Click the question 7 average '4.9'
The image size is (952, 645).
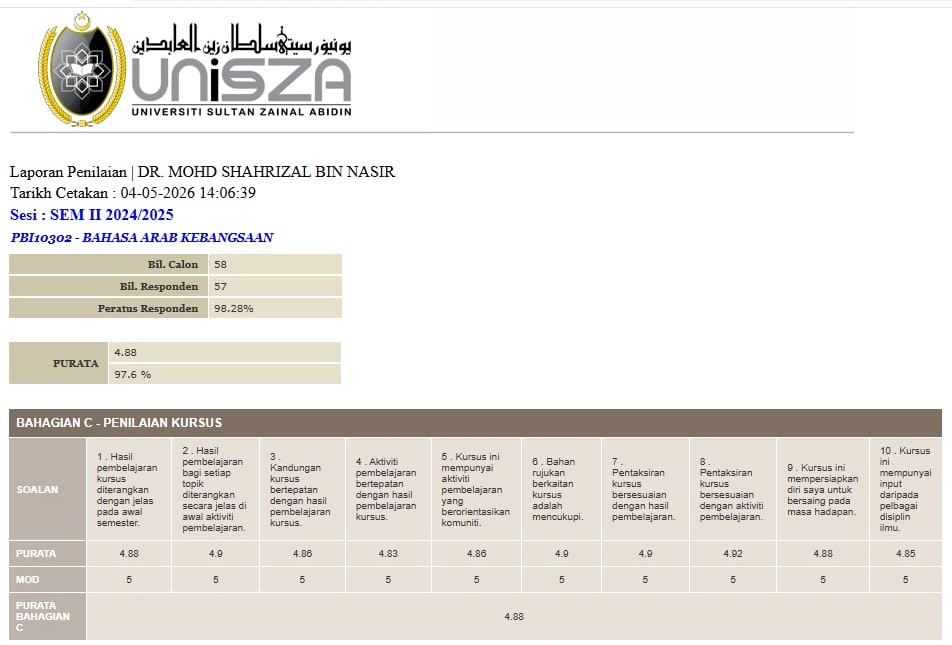point(645,554)
